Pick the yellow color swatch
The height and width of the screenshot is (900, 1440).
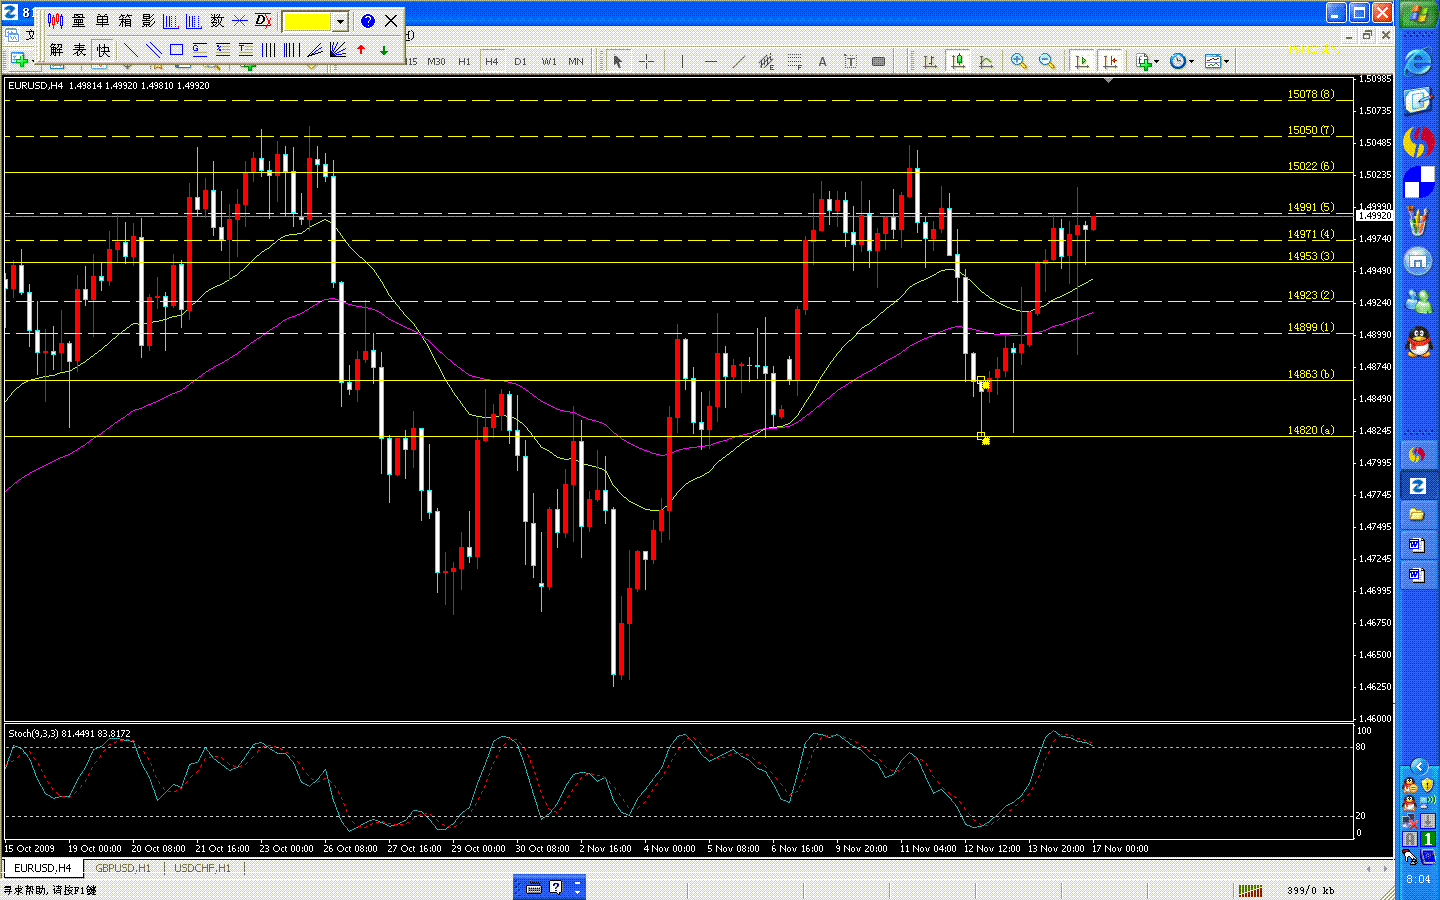coord(307,21)
